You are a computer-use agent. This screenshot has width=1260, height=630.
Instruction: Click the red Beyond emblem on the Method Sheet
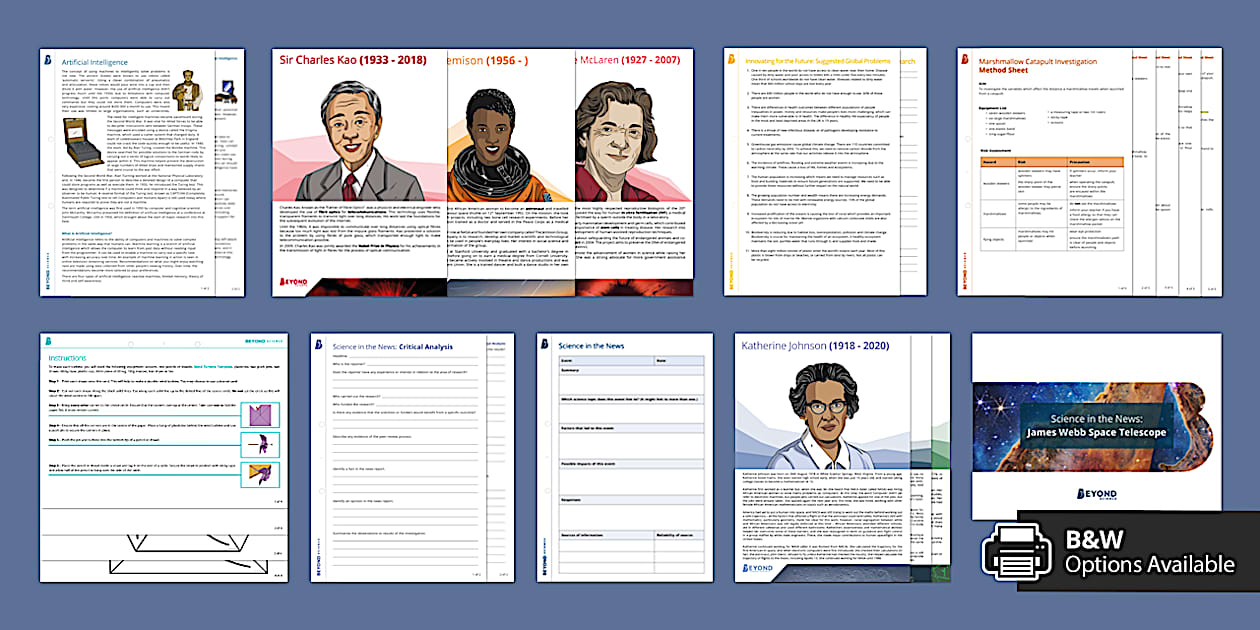tap(966, 59)
